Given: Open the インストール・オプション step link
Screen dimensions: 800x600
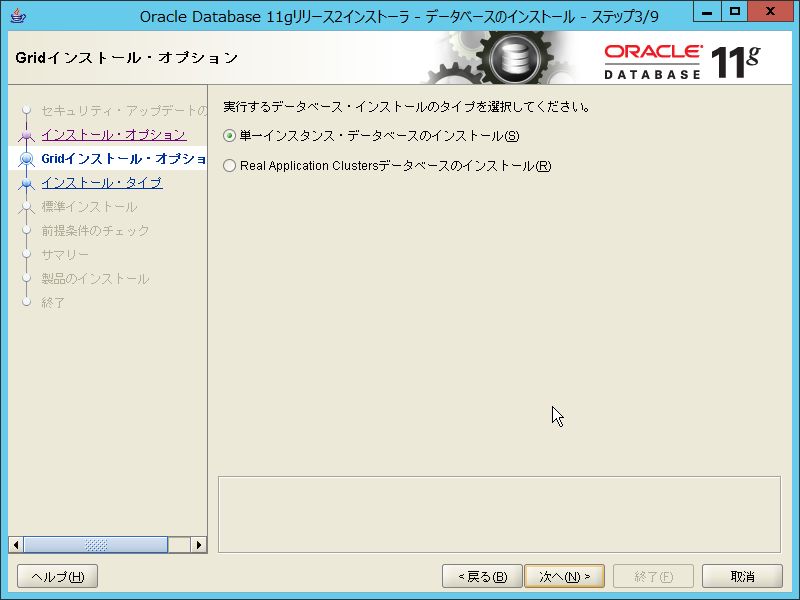Looking at the screenshot, I should pos(114,135).
